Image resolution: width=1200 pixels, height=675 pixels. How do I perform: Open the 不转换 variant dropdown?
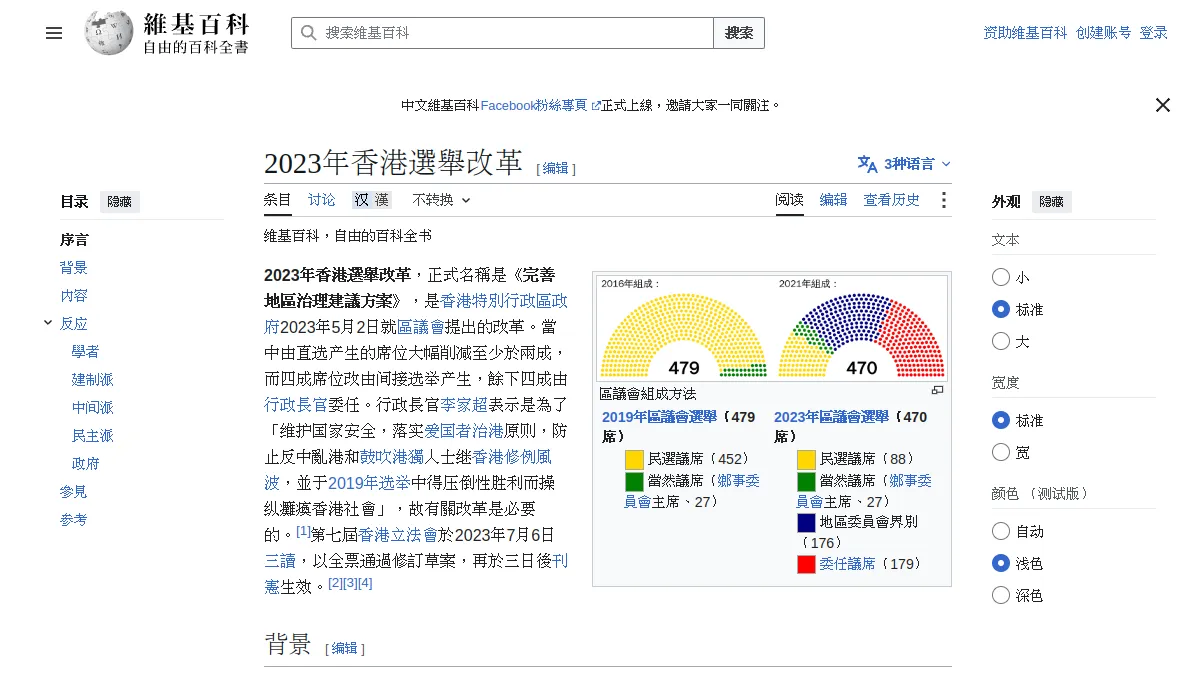pyautogui.click(x=441, y=200)
